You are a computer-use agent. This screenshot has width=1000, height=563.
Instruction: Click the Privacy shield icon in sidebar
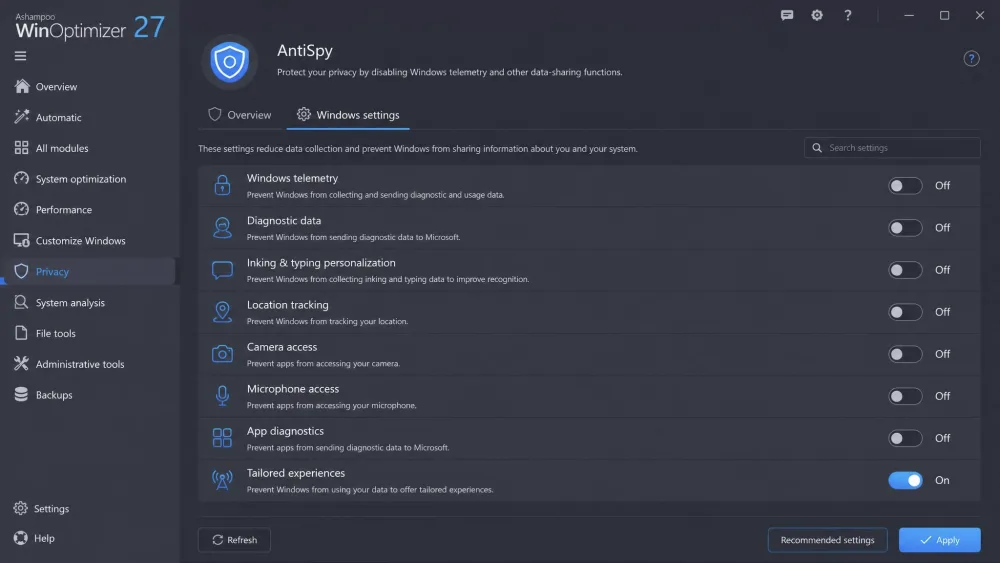(x=22, y=271)
